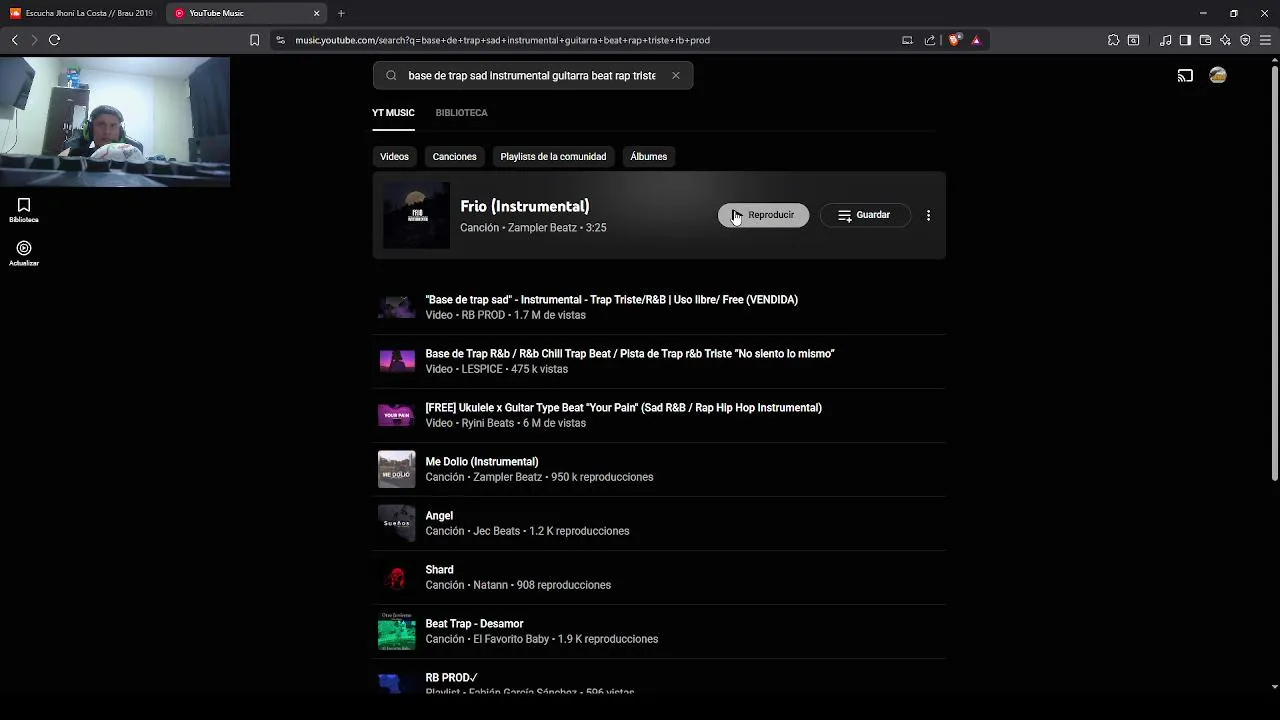Open the Frio (Instrumental) title link
1280x720 pixels.
524,206
